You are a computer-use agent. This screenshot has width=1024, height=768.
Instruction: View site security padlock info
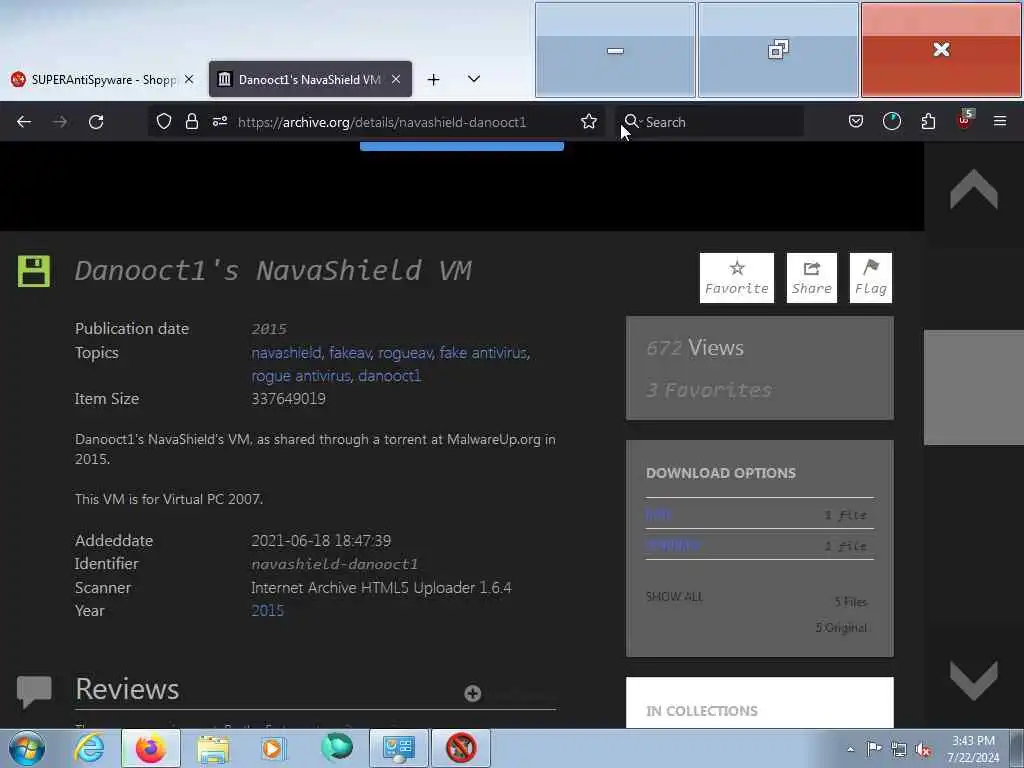191,121
